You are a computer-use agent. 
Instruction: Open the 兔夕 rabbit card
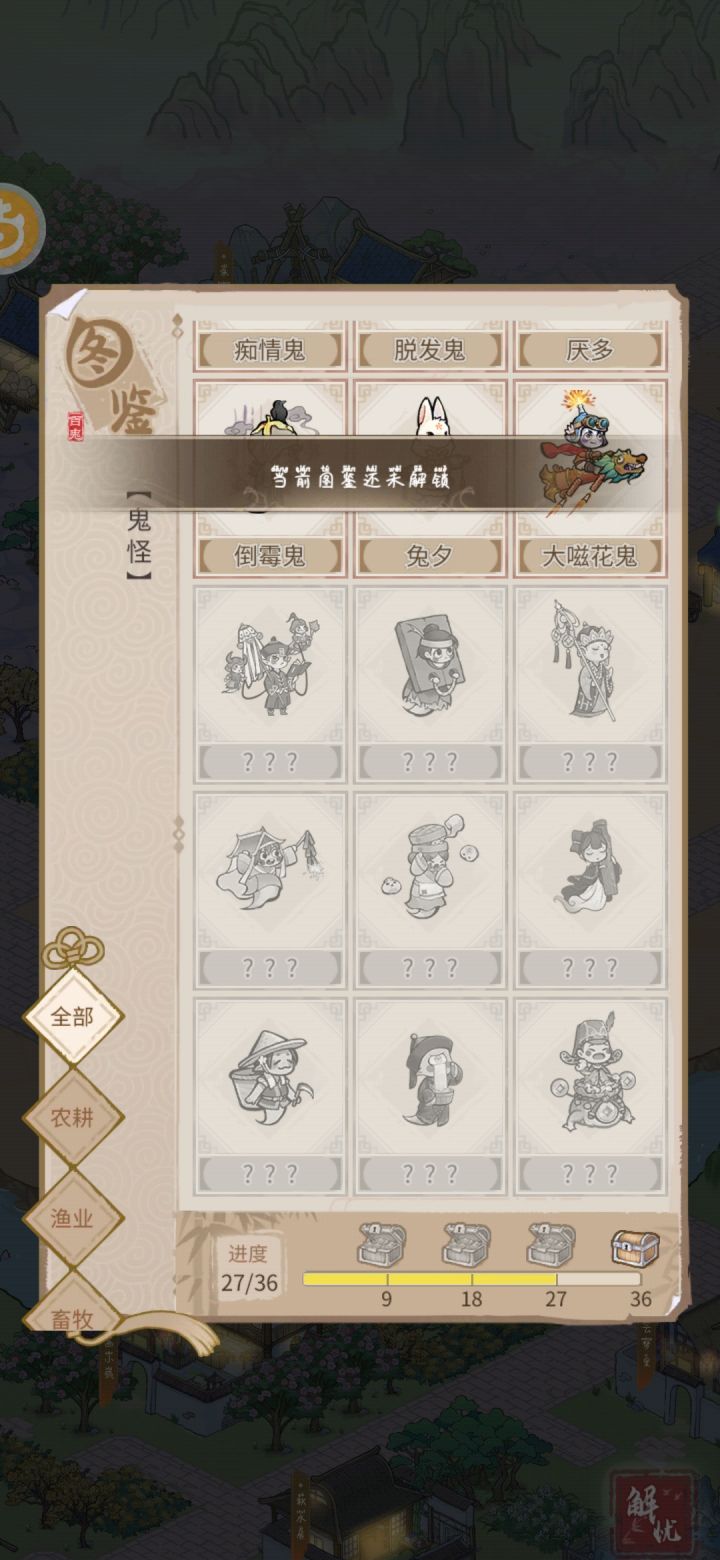[430, 478]
